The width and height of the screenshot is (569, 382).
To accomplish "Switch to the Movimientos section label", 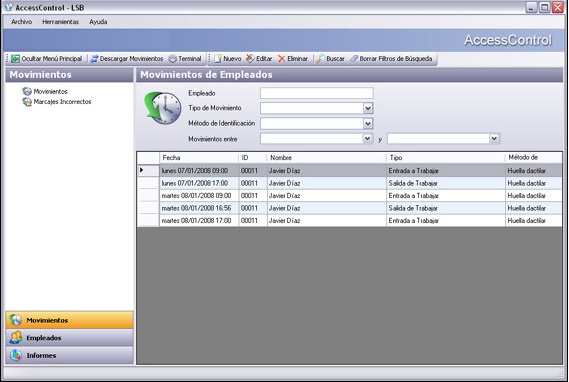I will pos(47,320).
